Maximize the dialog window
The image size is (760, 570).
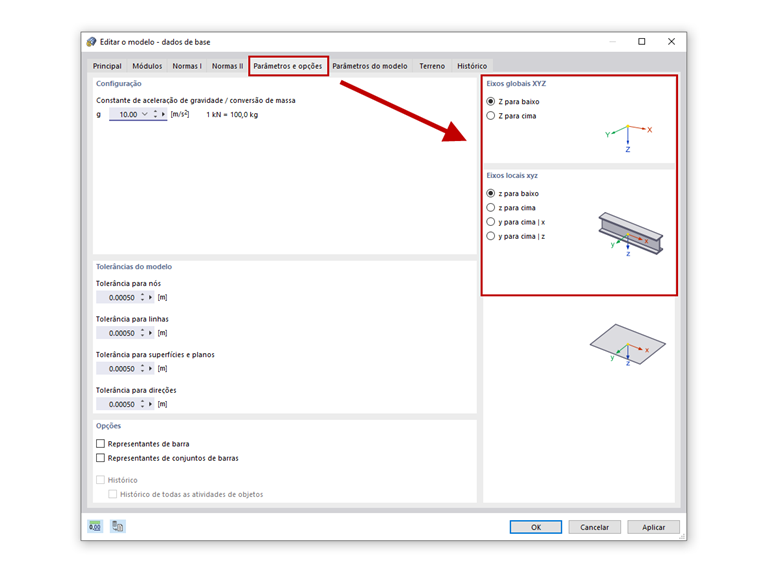coord(642,42)
